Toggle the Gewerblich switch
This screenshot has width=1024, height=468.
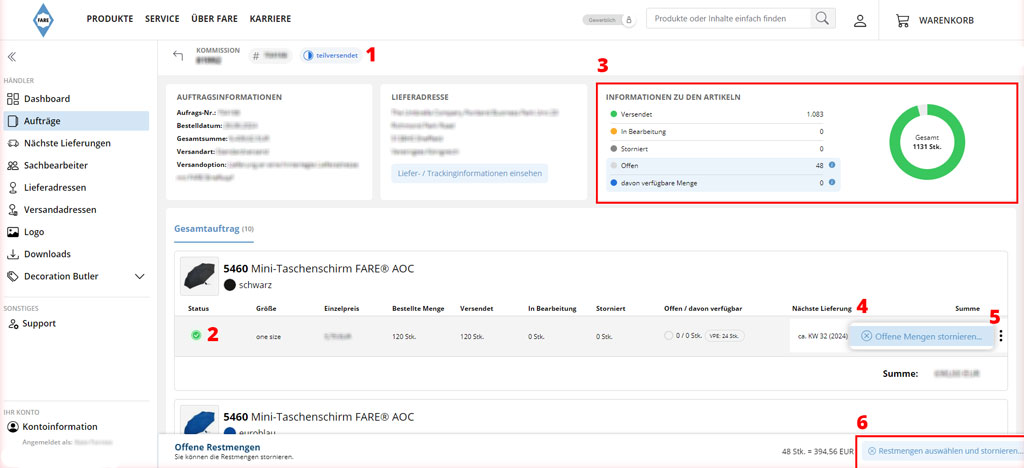609,20
